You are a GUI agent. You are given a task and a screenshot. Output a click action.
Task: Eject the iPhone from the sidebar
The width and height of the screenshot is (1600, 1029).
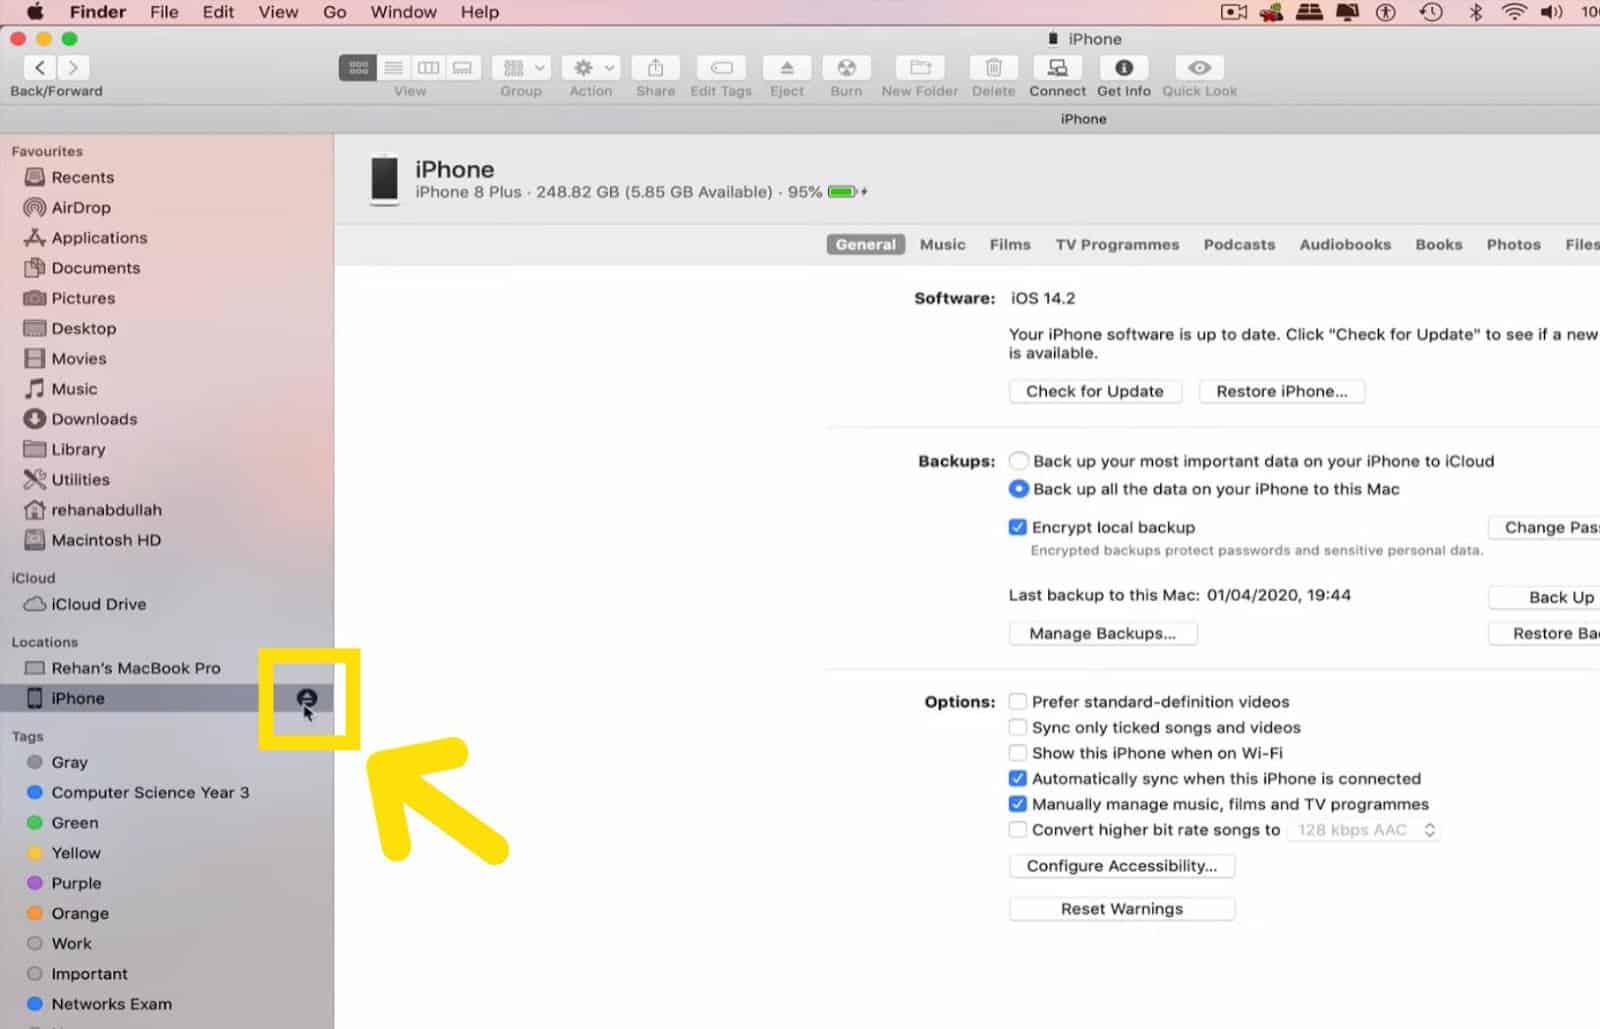click(307, 698)
